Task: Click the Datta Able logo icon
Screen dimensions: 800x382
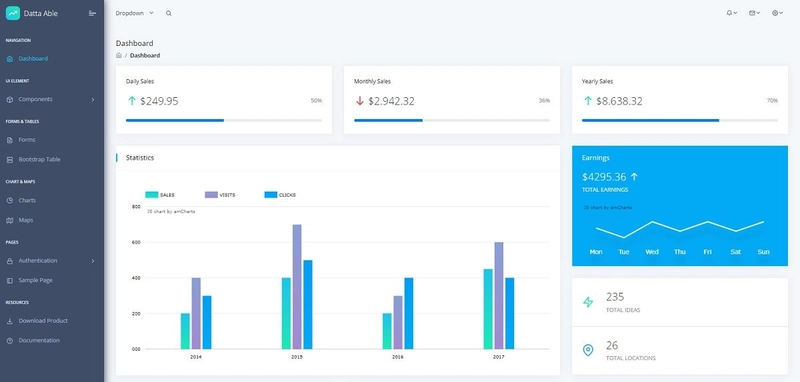Action: coord(13,13)
